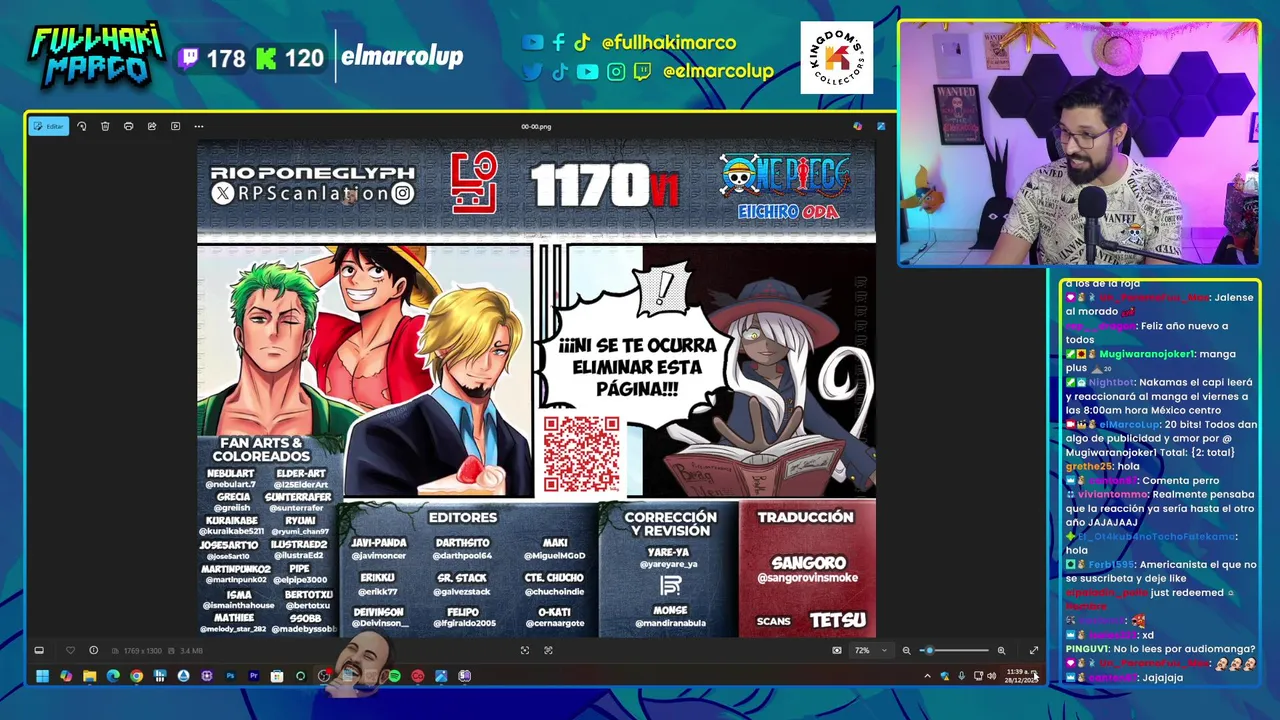
Task: Open the taskbar clock showing 11:39
Action: 1020,676
